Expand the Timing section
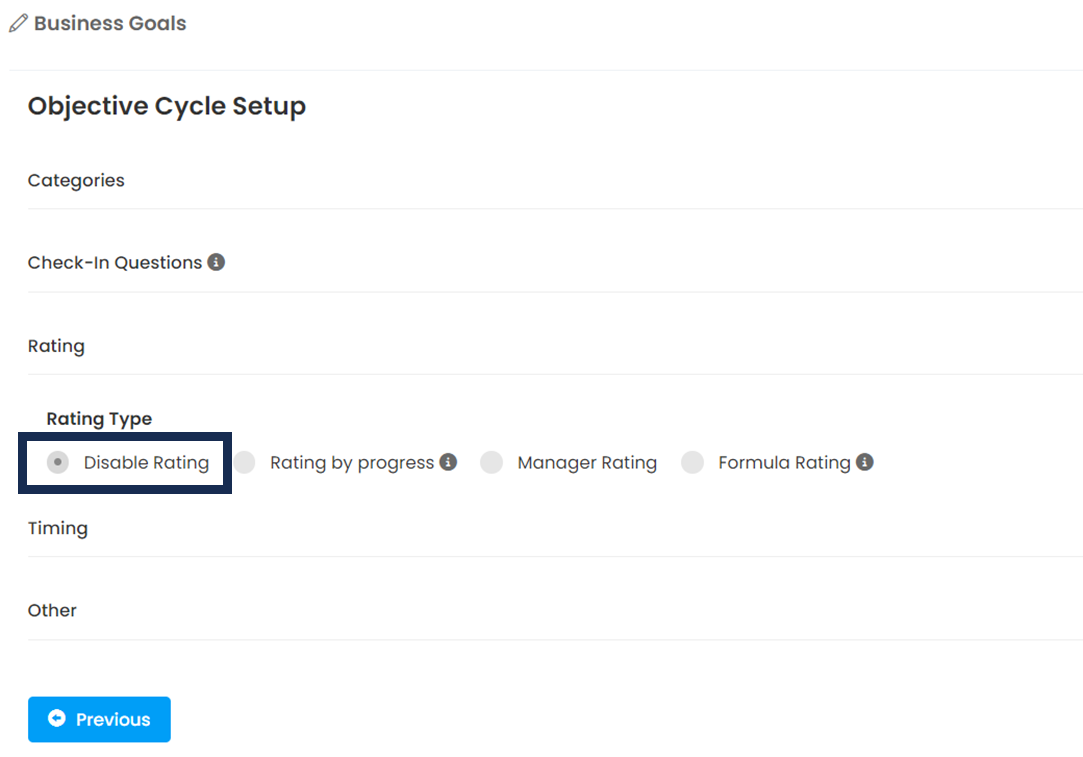 coord(58,529)
